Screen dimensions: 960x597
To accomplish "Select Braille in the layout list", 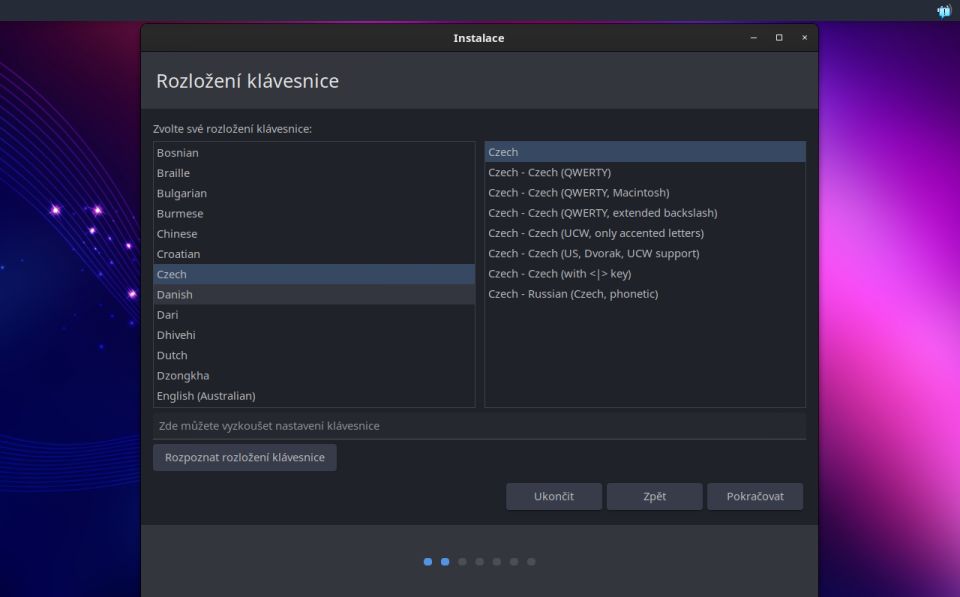I will tap(314, 173).
